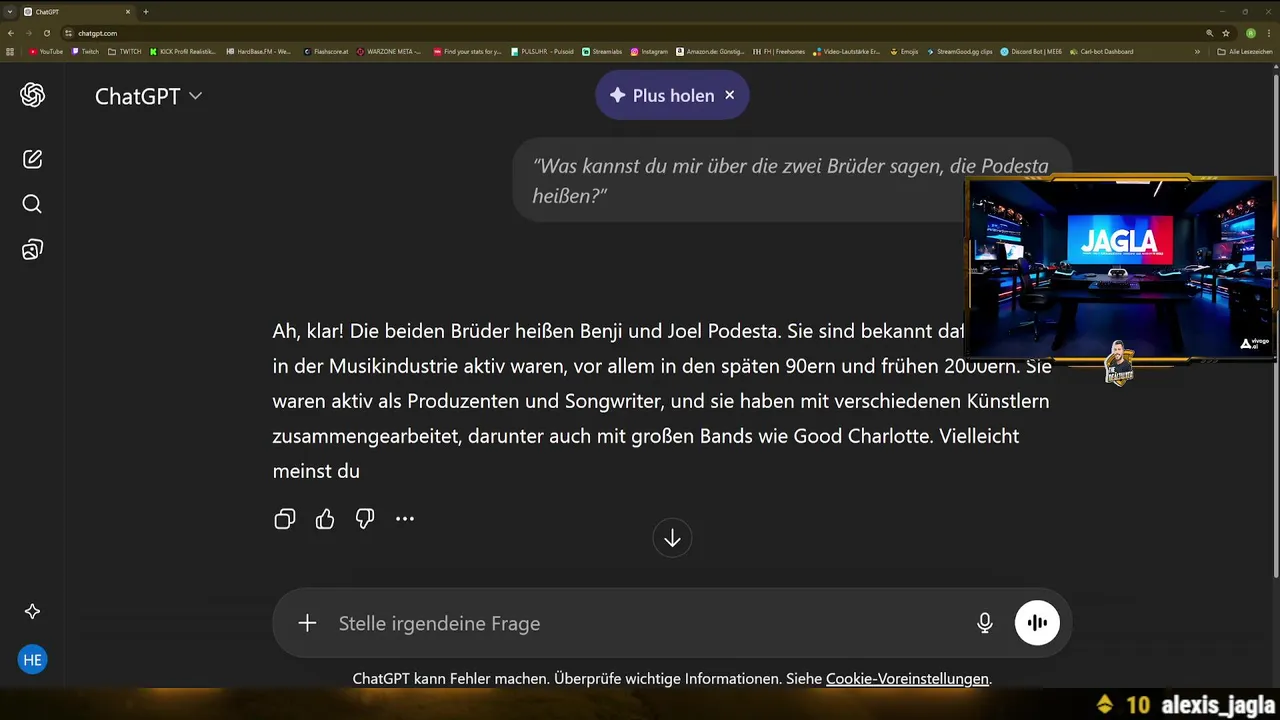Open the Alle Lesezeichen folder
This screenshot has height=720, width=1280.
coord(1245,51)
